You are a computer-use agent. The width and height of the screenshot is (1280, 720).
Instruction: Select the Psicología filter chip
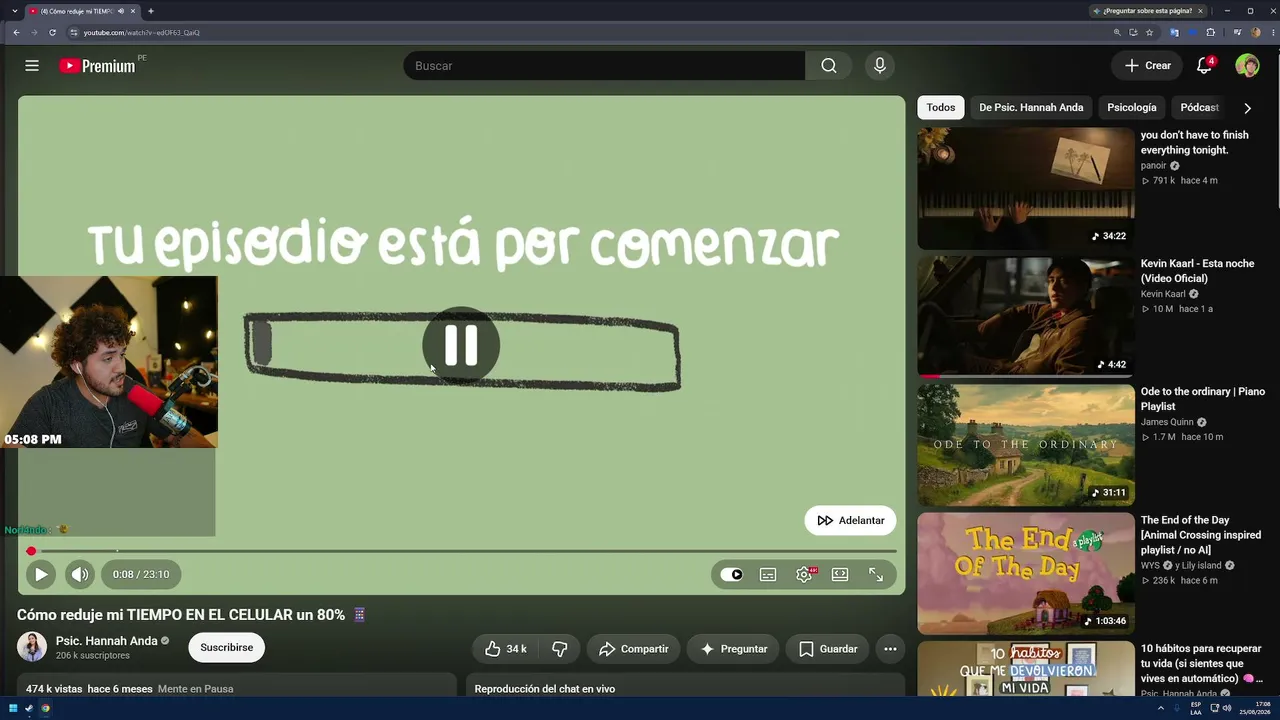click(1132, 107)
